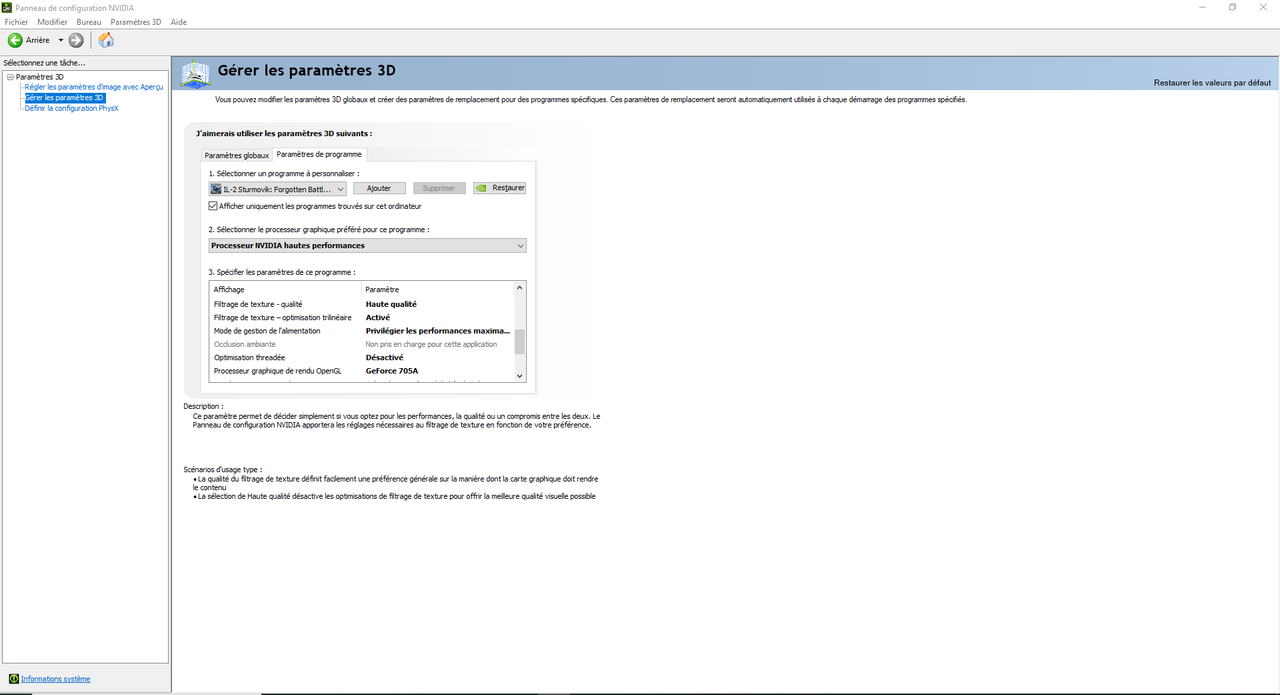Click the Ajouter button
This screenshot has height=695, width=1280.
point(379,188)
